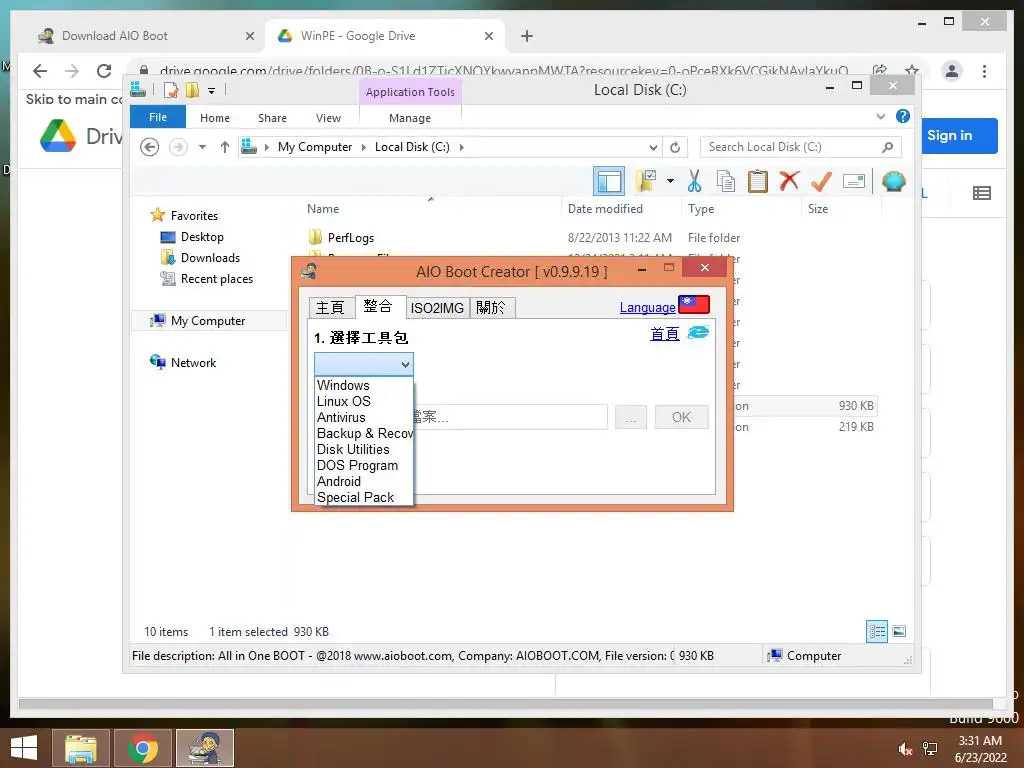
Task: Switch to the 整合 tab
Action: 379,306
